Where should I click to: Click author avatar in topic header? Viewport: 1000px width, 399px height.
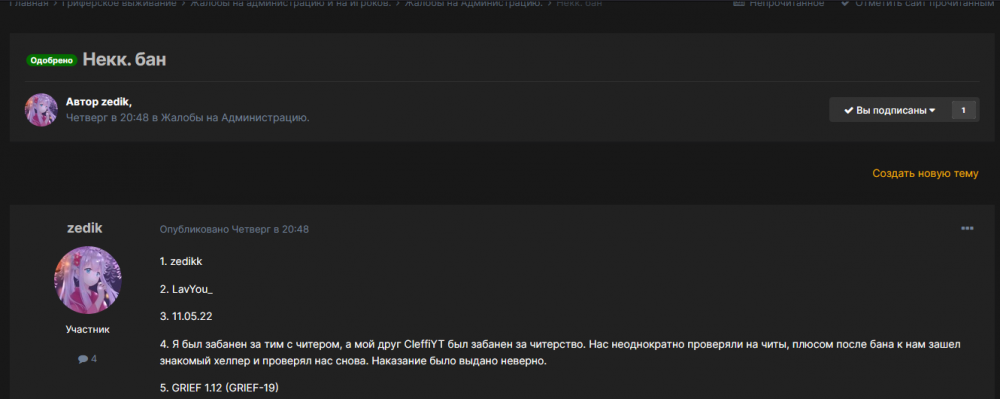[x=41, y=110]
